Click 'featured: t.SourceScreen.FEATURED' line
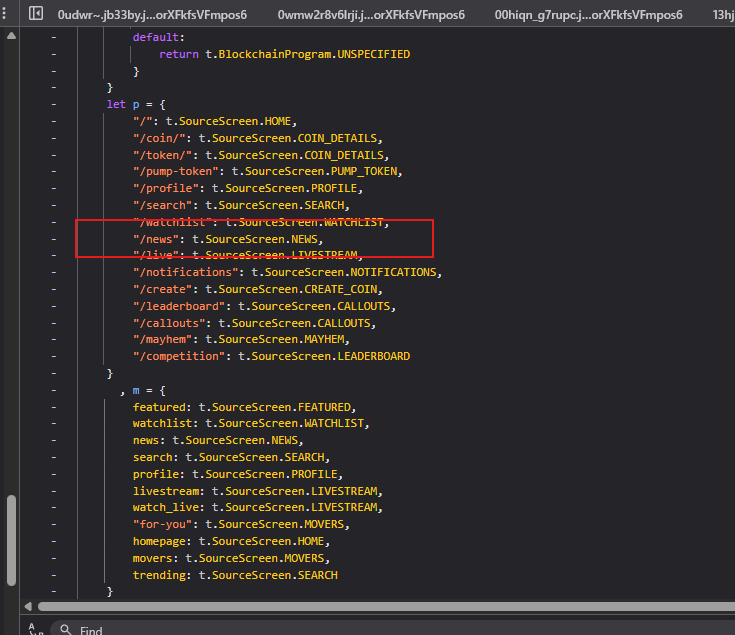Screen dimensions: 735x635 click(x=244, y=407)
